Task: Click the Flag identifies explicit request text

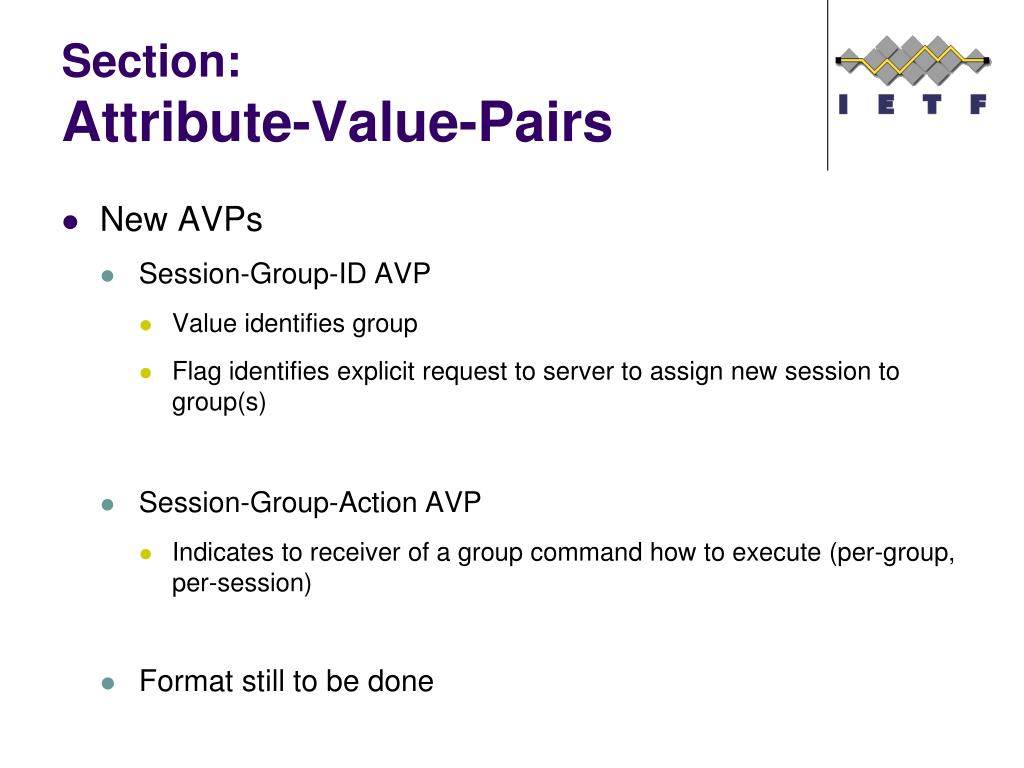Action: point(536,387)
